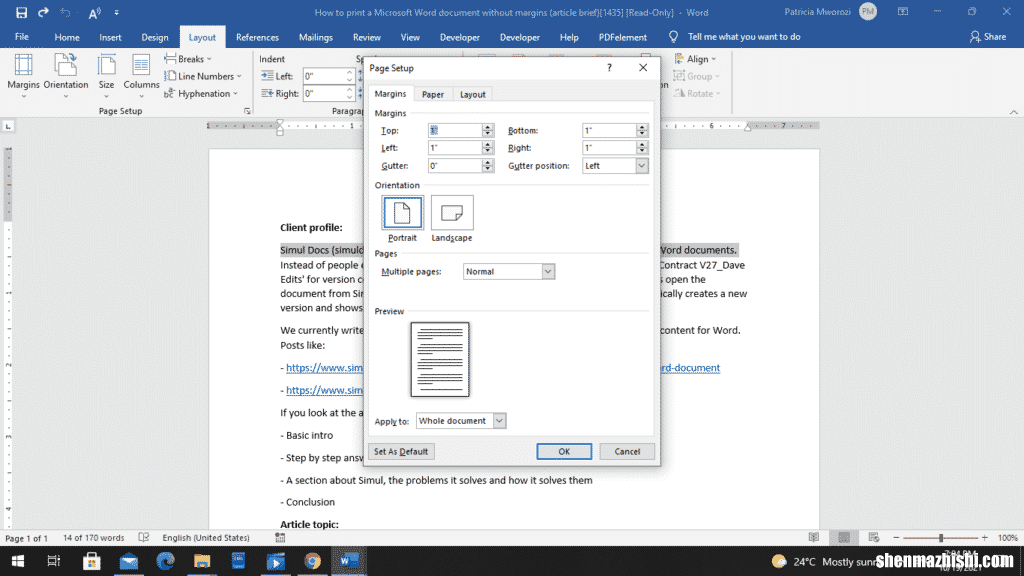The height and width of the screenshot is (576, 1024).
Task: Click the Top margin input field
Action: point(455,131)
